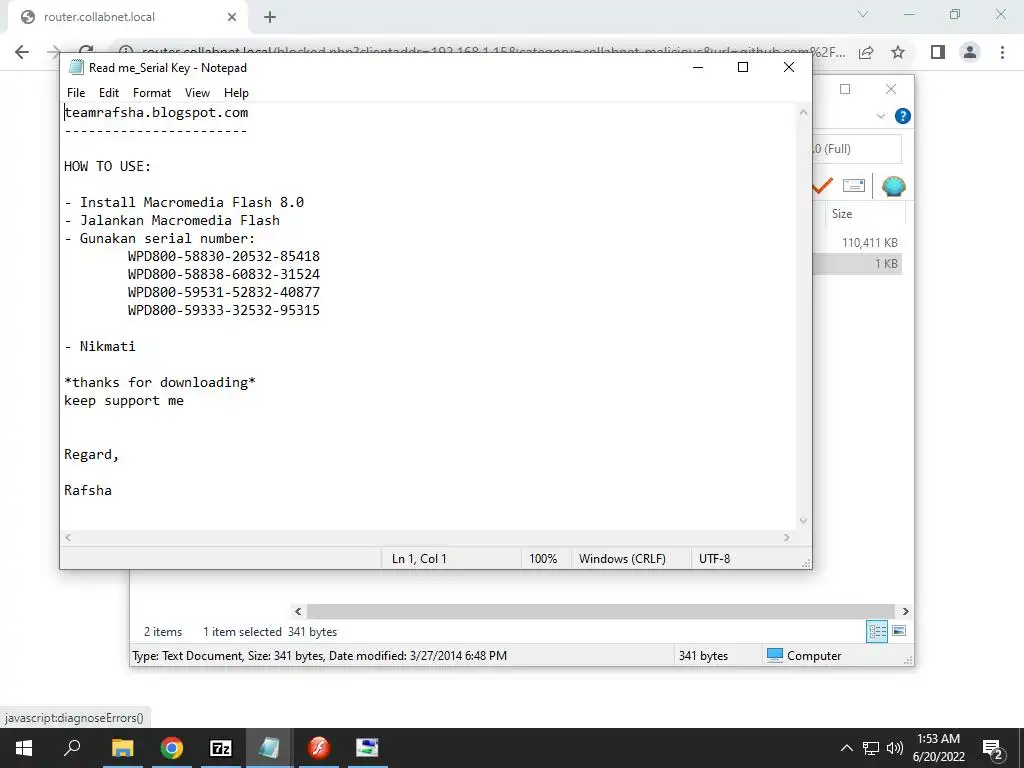Open Chrome's three-dot menu

pyautogui.click(x=1002, y=52)
